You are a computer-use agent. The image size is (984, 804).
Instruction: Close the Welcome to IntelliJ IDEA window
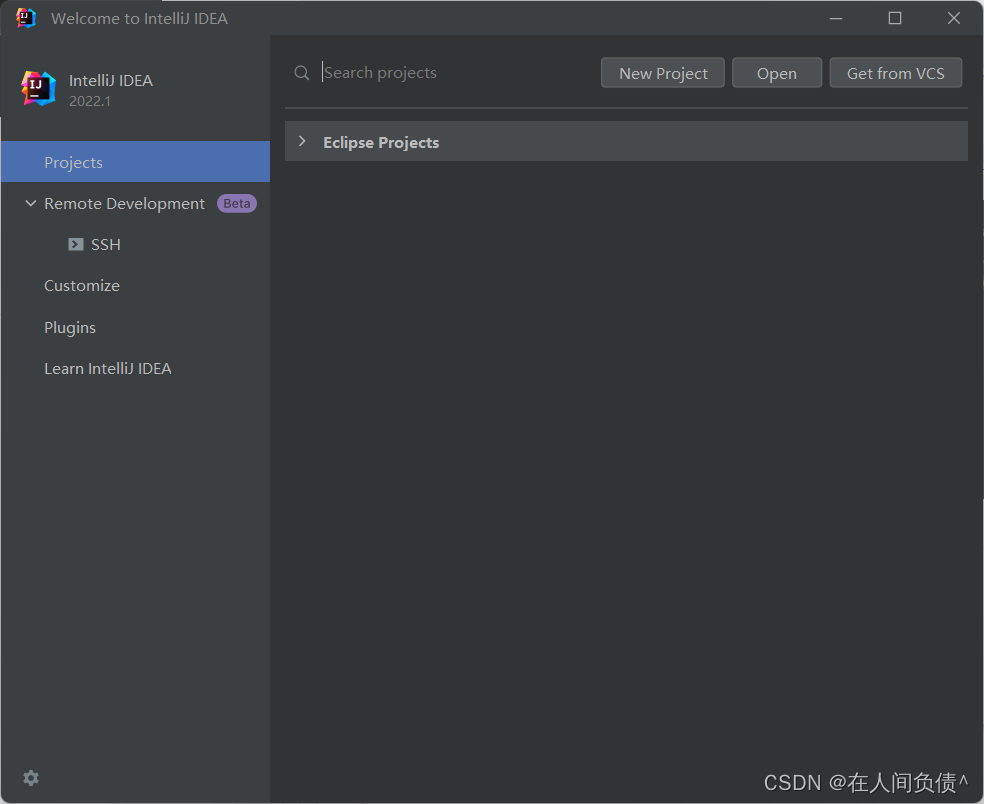(954, 18)
